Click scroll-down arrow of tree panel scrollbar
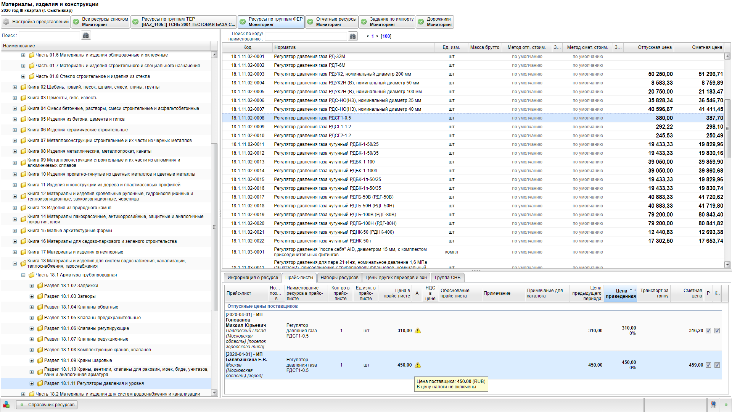 click(215, 393)
